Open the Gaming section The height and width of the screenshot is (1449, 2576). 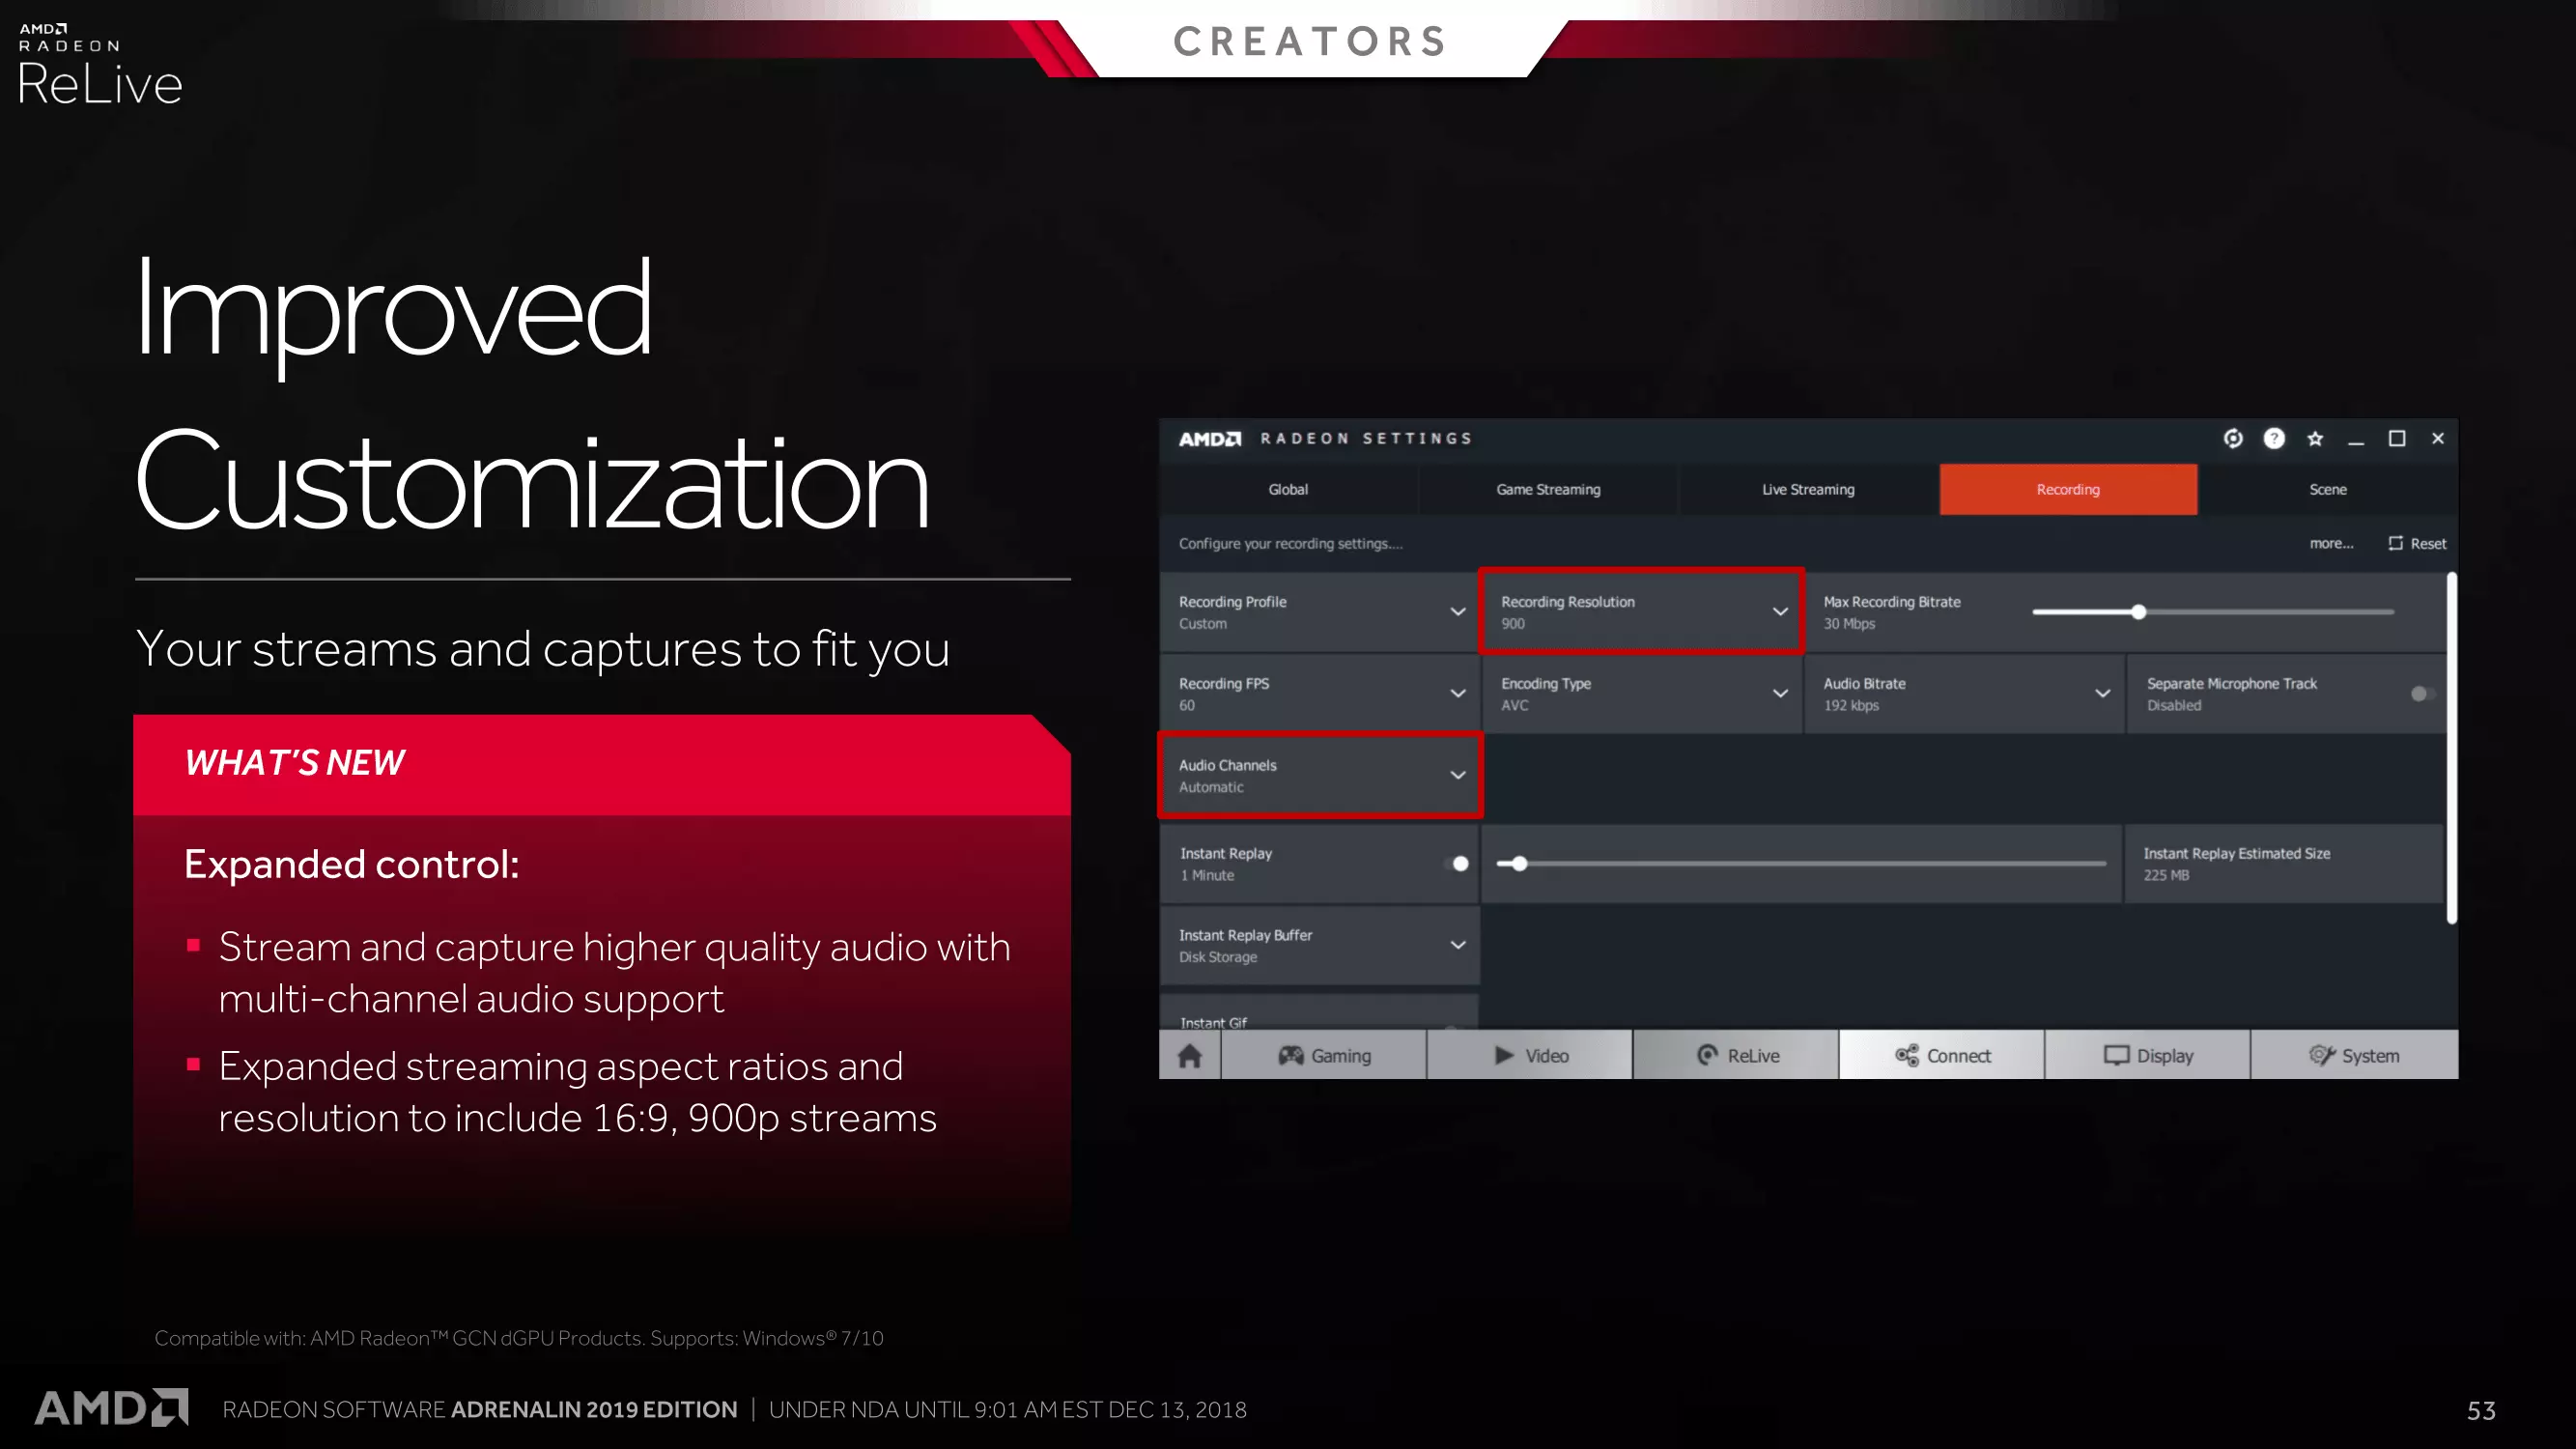(1324, 1056)
